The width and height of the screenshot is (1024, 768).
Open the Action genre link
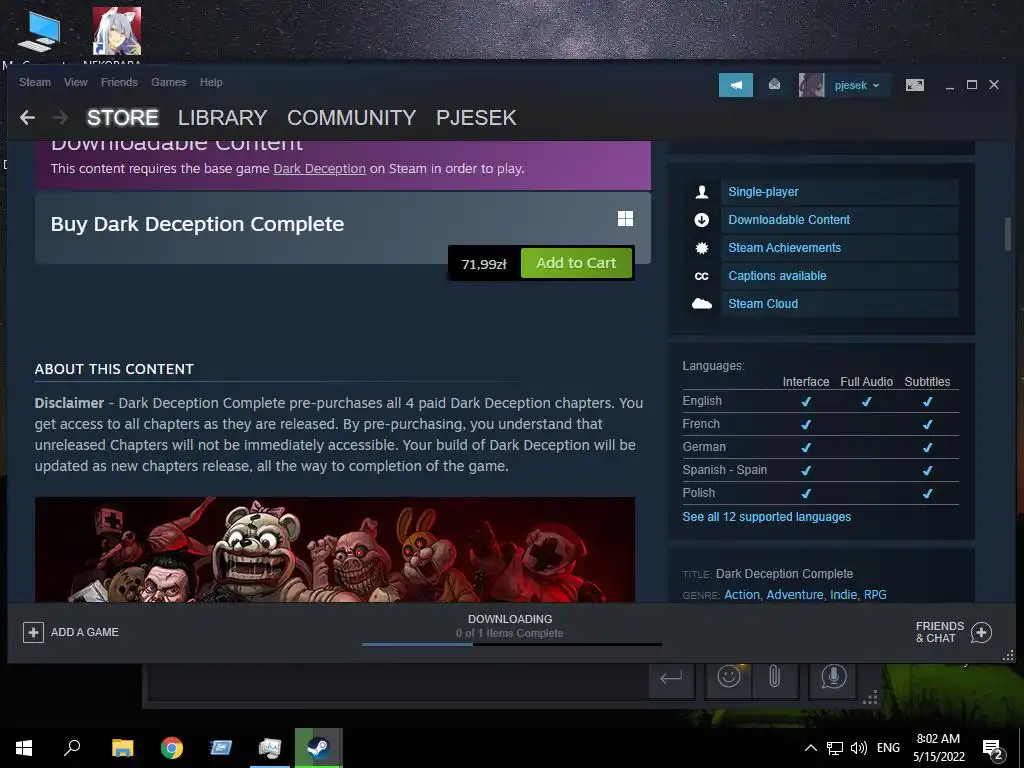[x=742, y=595]
